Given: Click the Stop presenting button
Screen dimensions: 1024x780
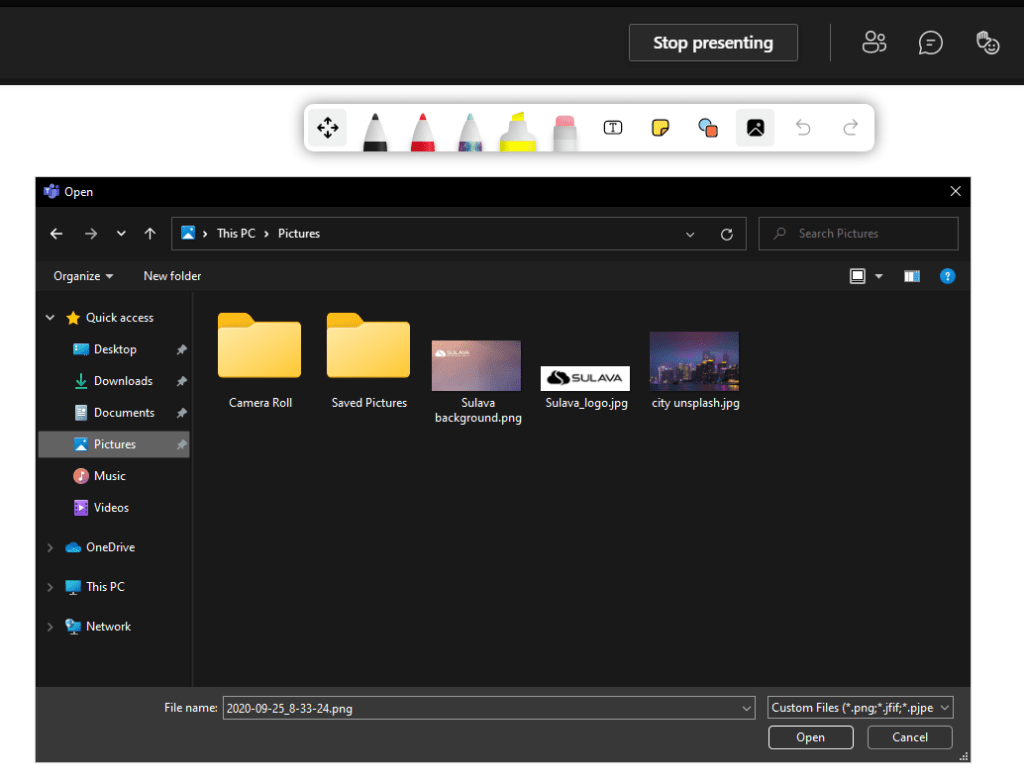Looking at the screenshot, I should click(713, 43).
